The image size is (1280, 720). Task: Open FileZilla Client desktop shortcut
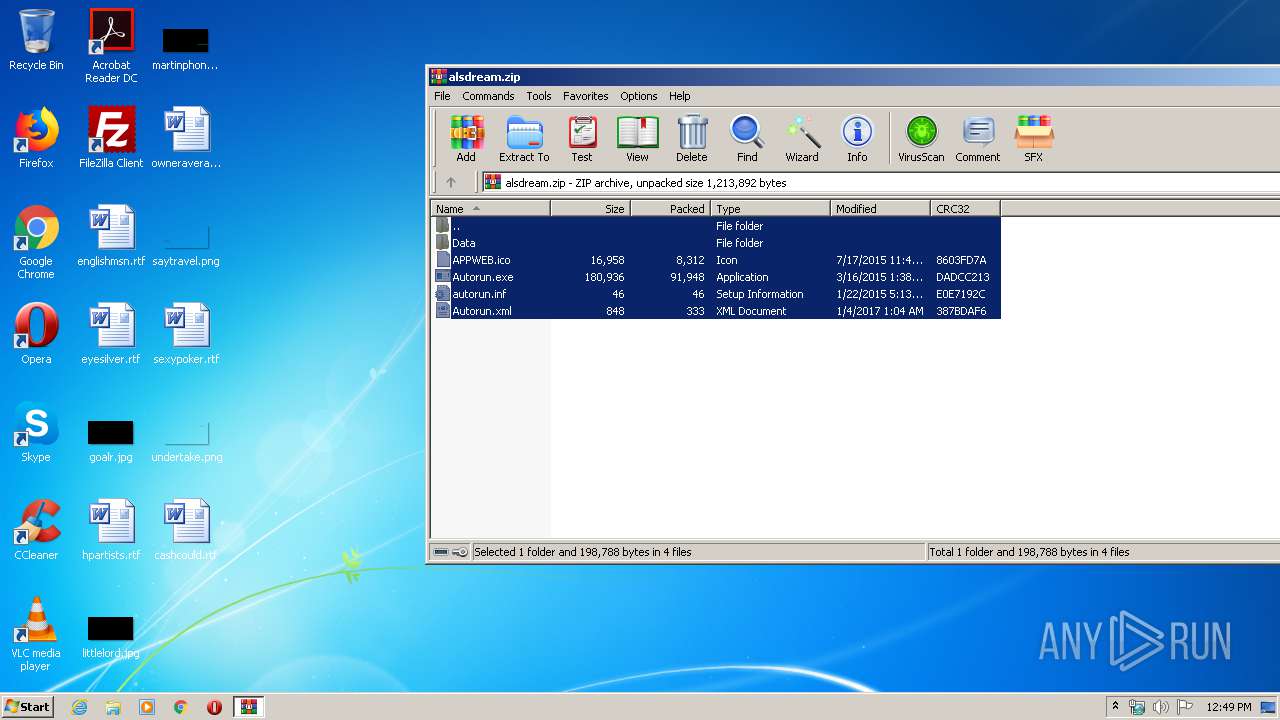point(111,138)
